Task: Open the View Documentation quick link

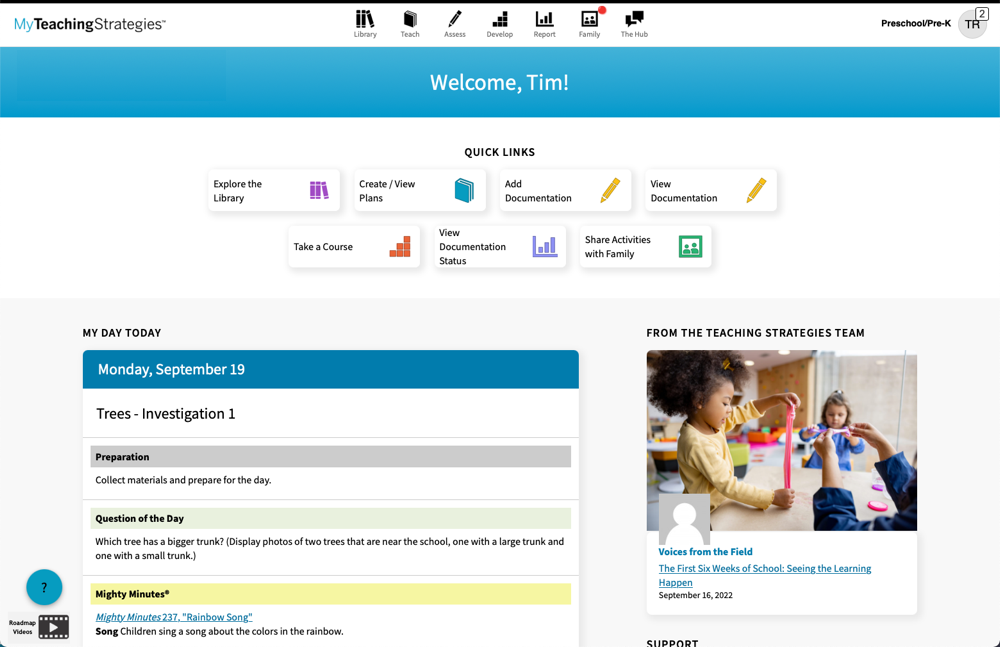Action: 711,191
